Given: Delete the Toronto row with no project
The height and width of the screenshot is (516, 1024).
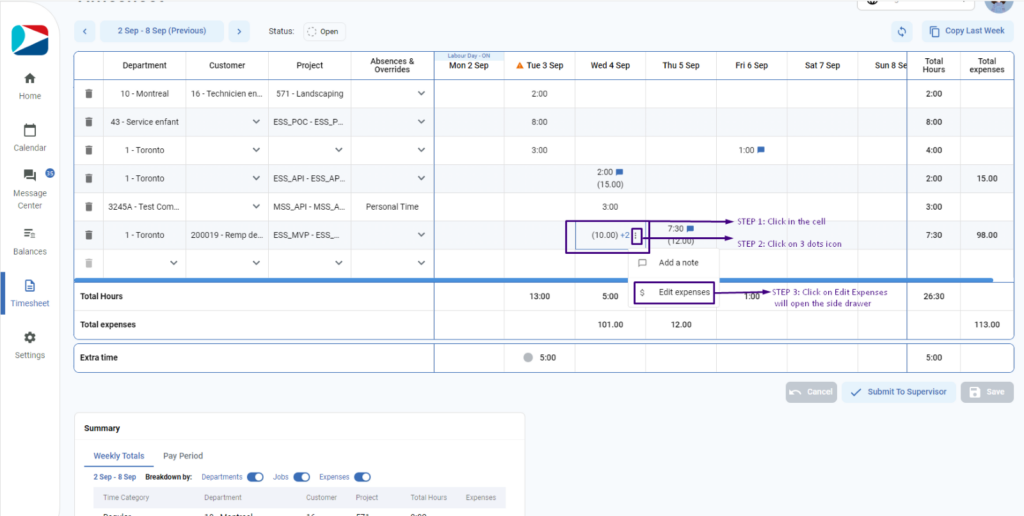Looking at the screenshot, I should pyautogui.click(x=89, y=150).
